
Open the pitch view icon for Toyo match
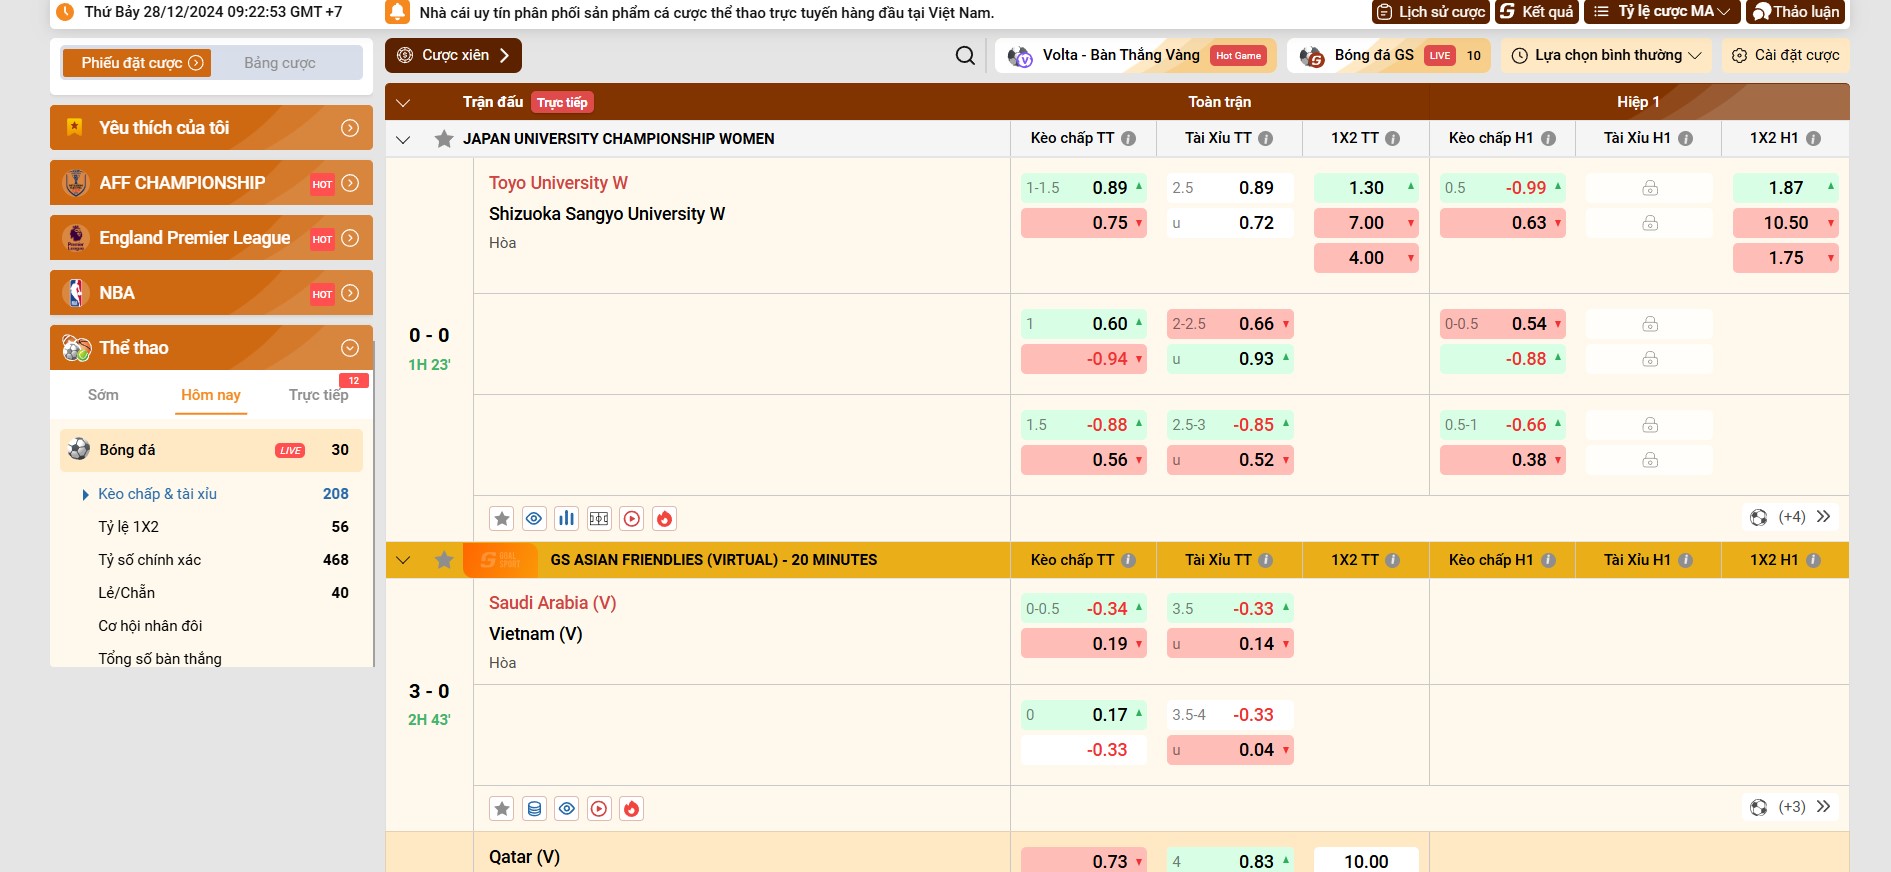coord(599,518)
